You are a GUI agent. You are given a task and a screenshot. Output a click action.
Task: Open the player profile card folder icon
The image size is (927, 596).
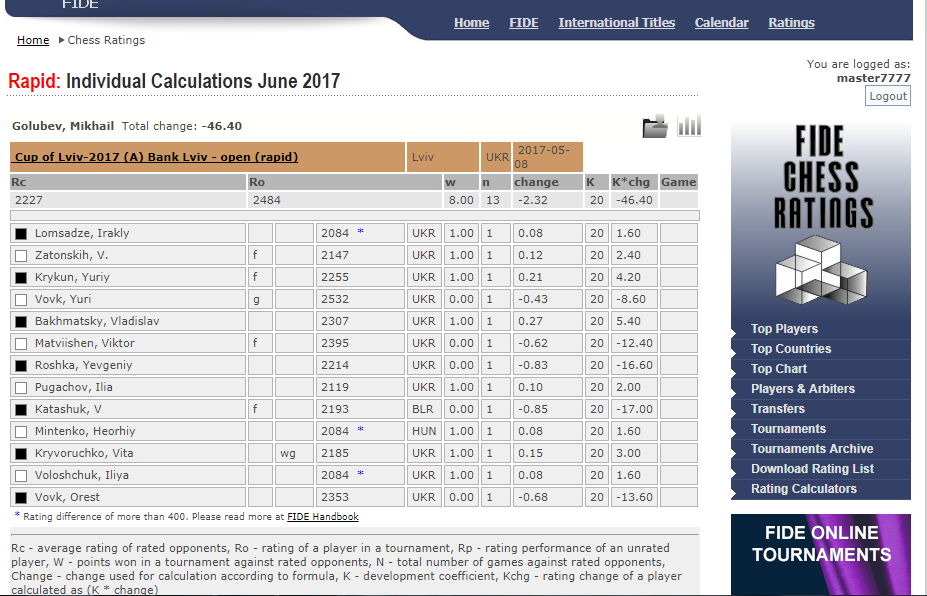point(654,126)
